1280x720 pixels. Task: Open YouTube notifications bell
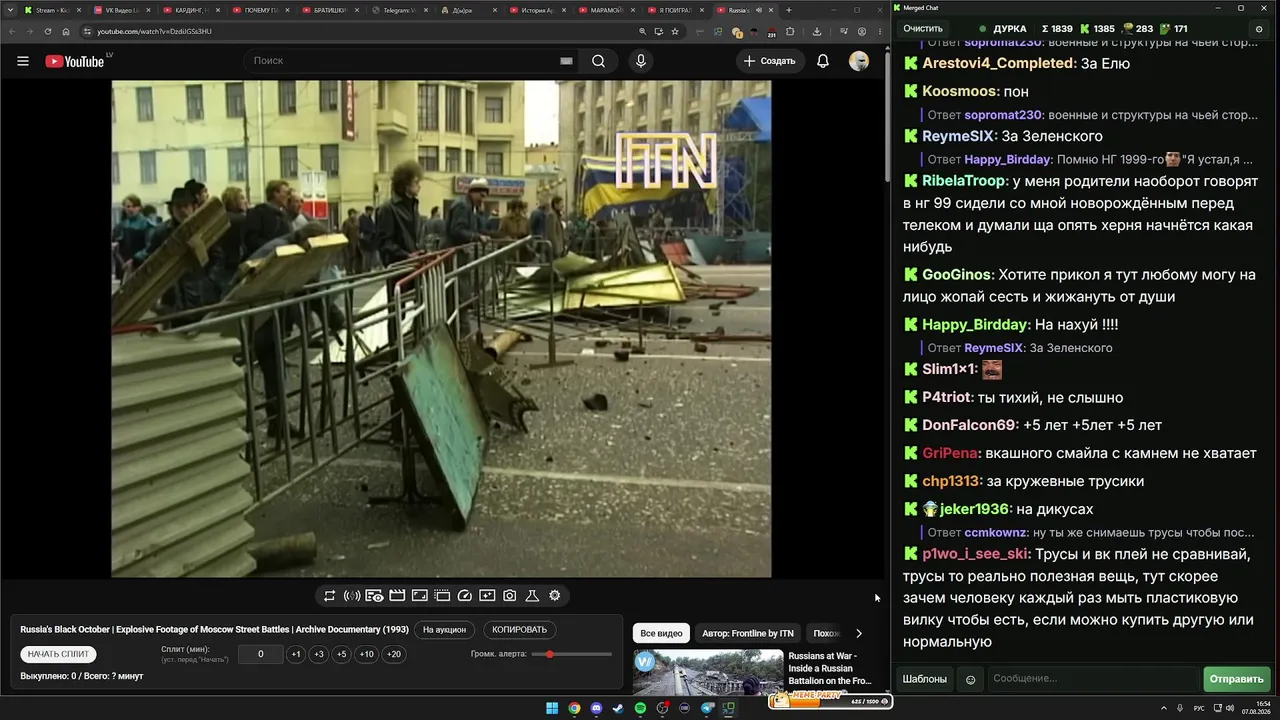coord(823,61)
